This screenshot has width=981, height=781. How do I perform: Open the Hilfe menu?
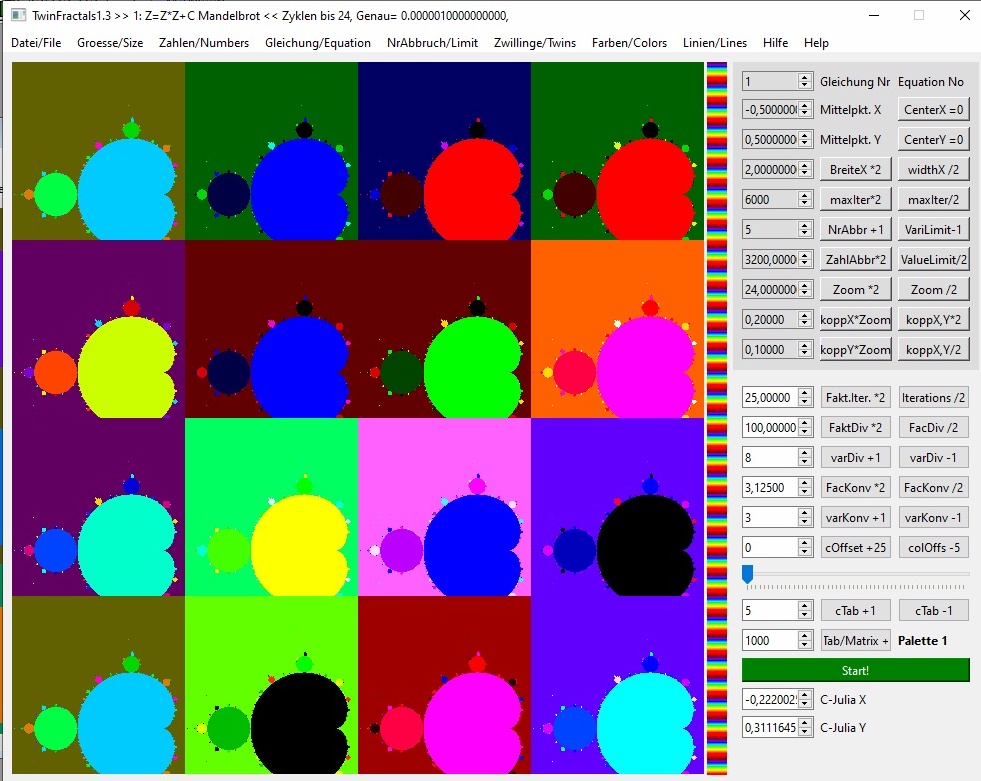click(x=775, y=43)
